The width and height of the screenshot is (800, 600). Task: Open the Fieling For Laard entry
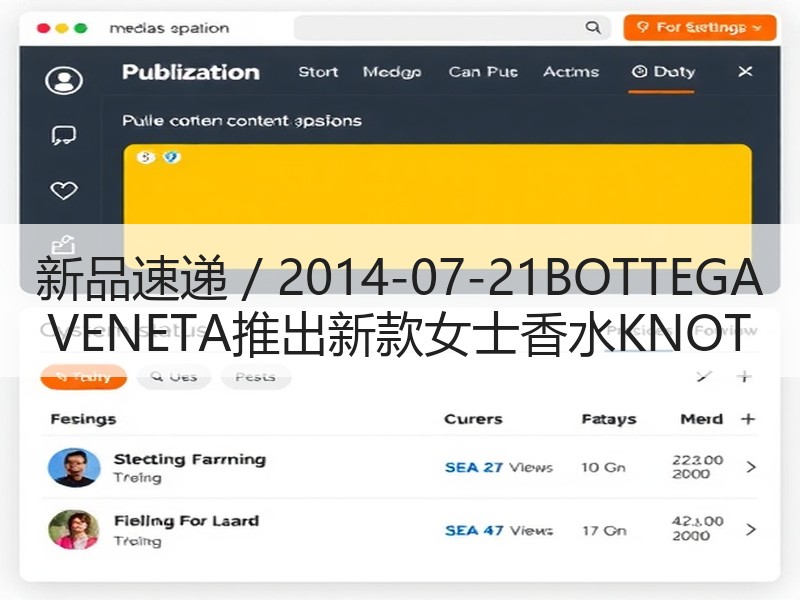(186, 521)
